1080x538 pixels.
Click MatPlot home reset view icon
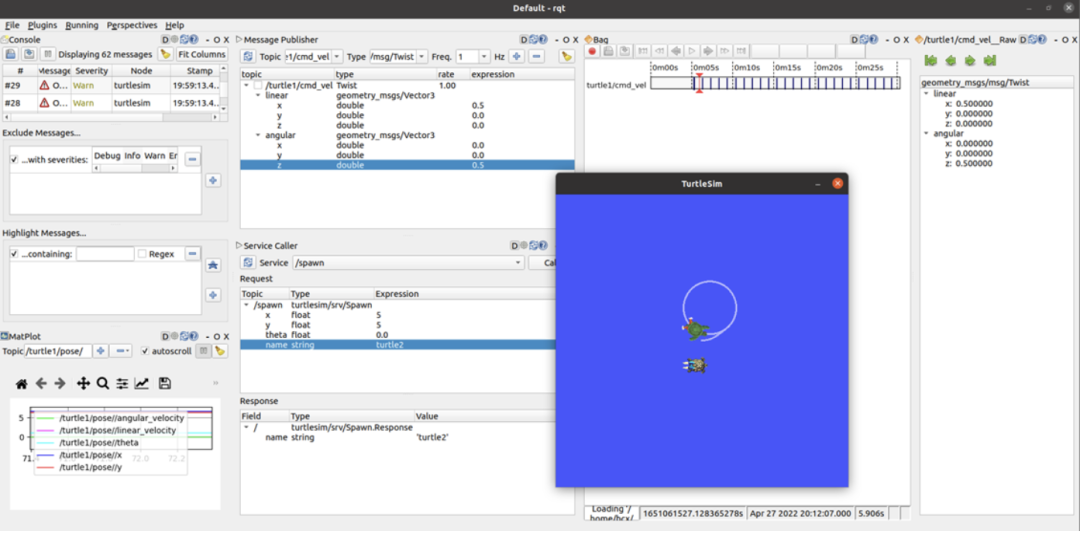click(x=21, y=384)
